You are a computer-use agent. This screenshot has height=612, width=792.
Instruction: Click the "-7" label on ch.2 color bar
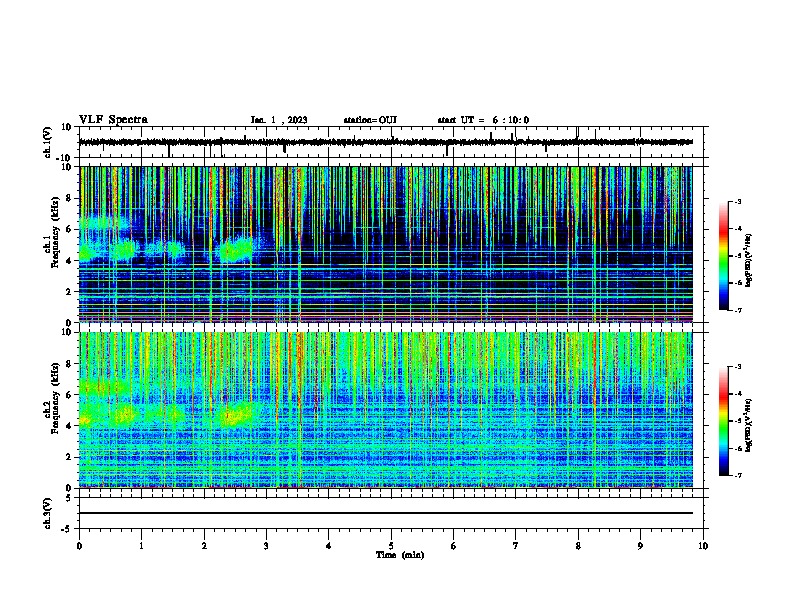[x=737, y=475]
